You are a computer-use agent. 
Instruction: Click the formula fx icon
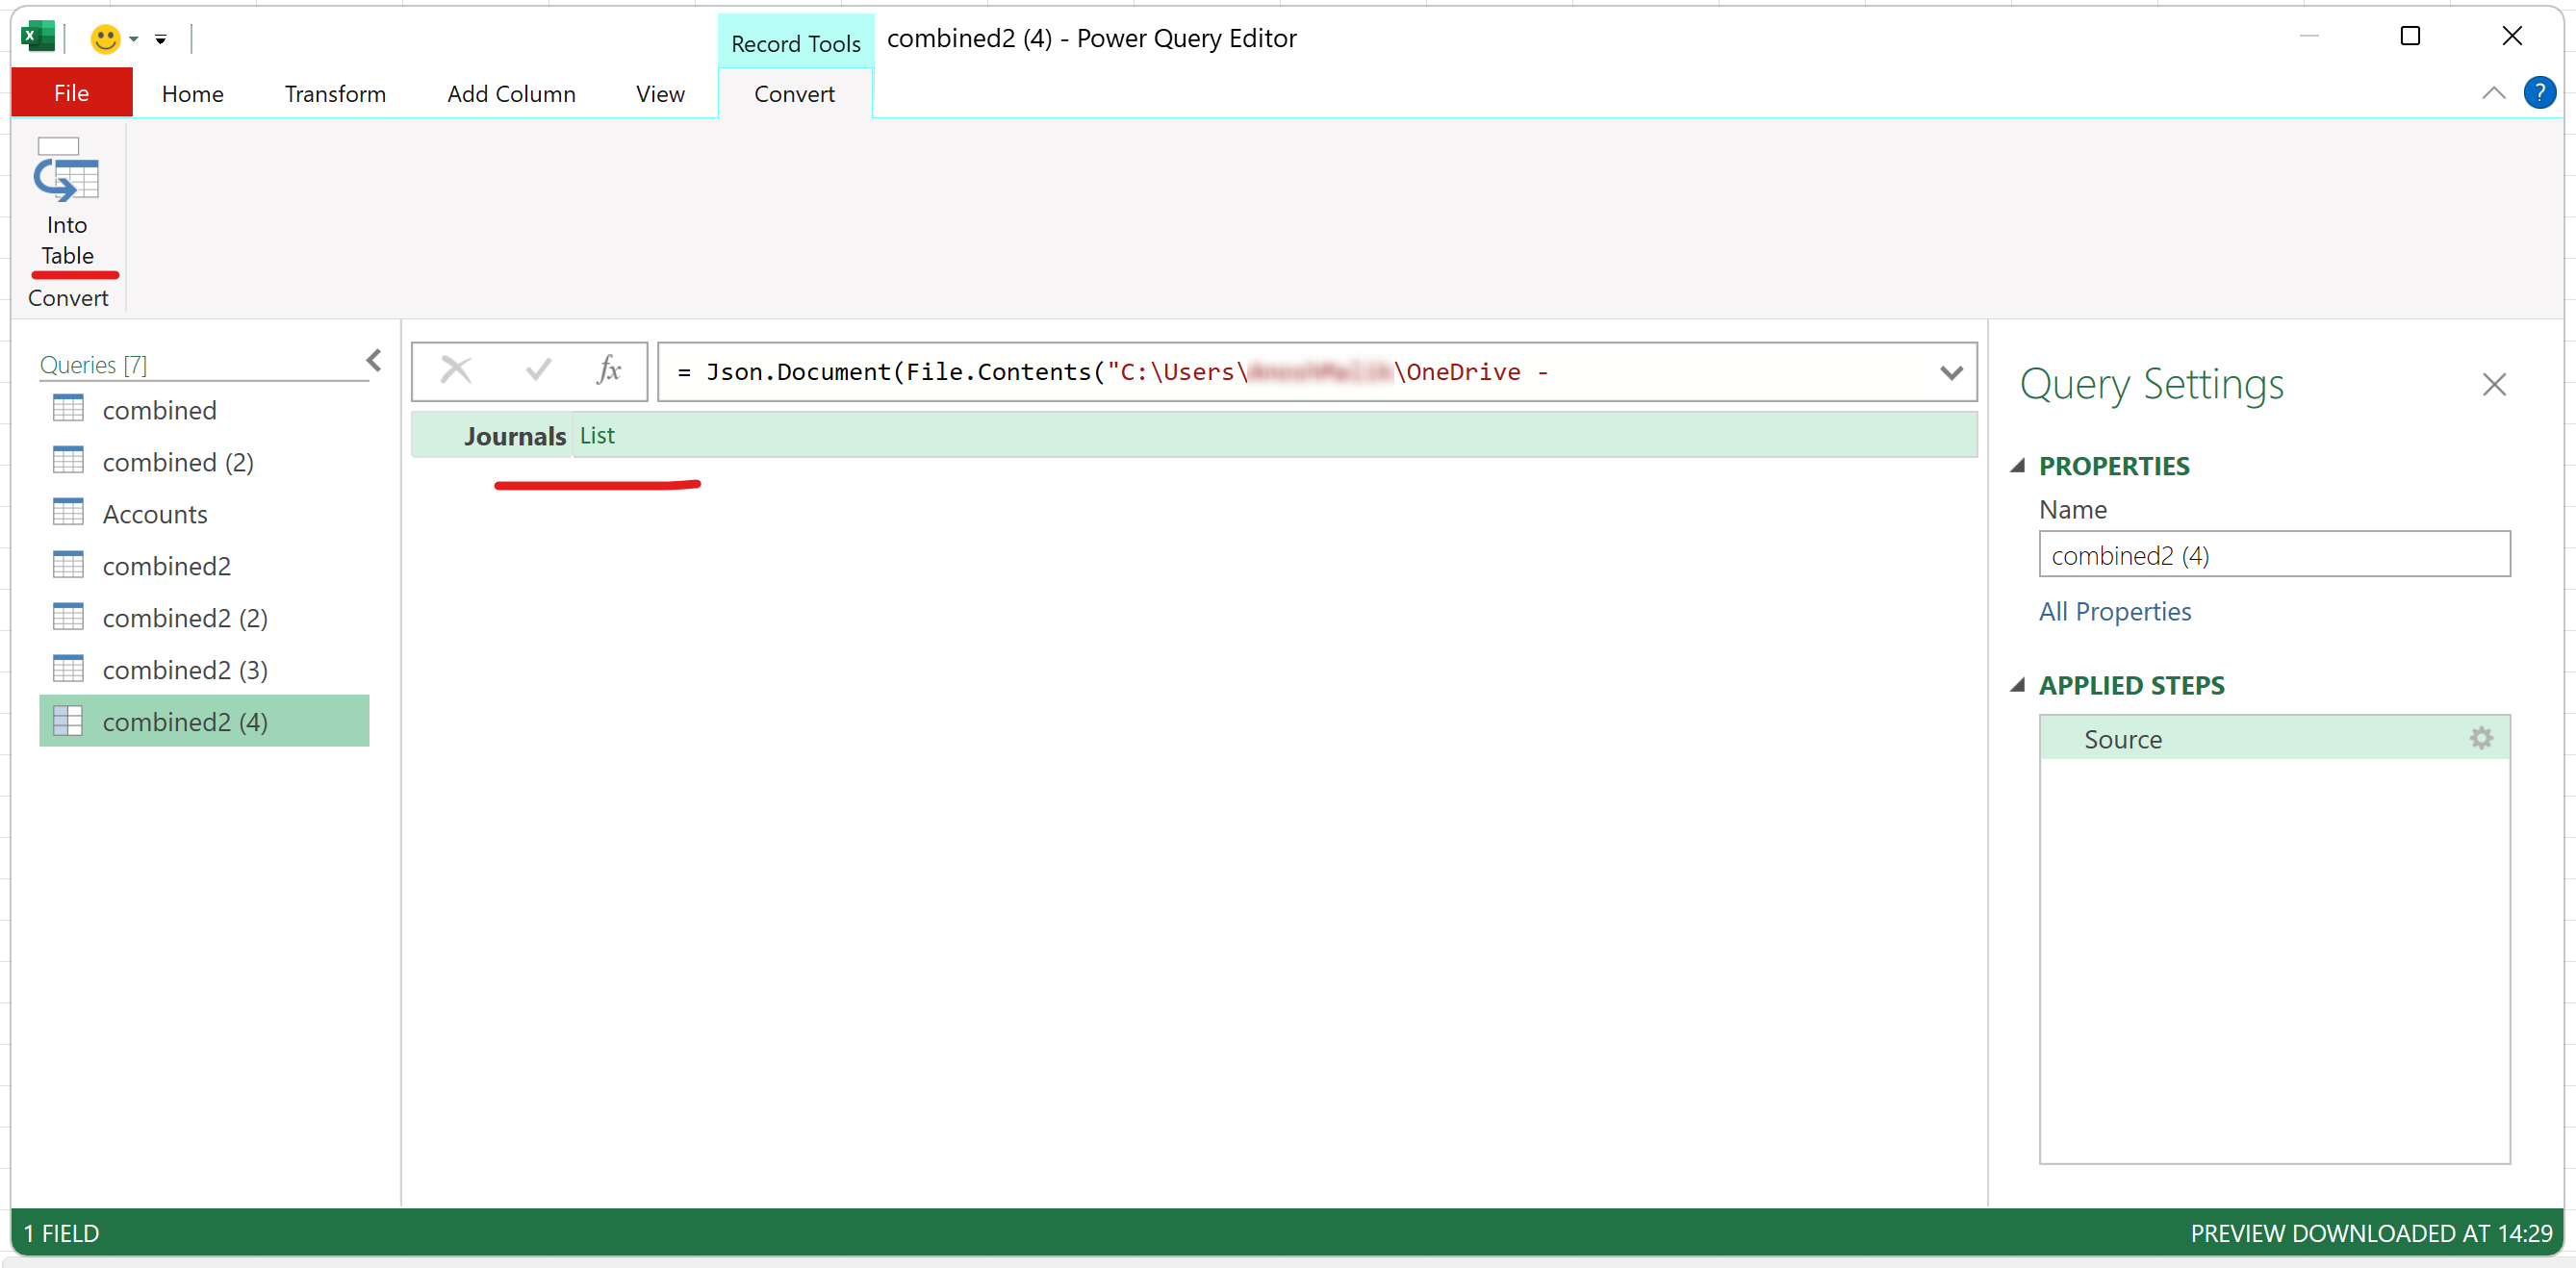[x=608, y=371]
